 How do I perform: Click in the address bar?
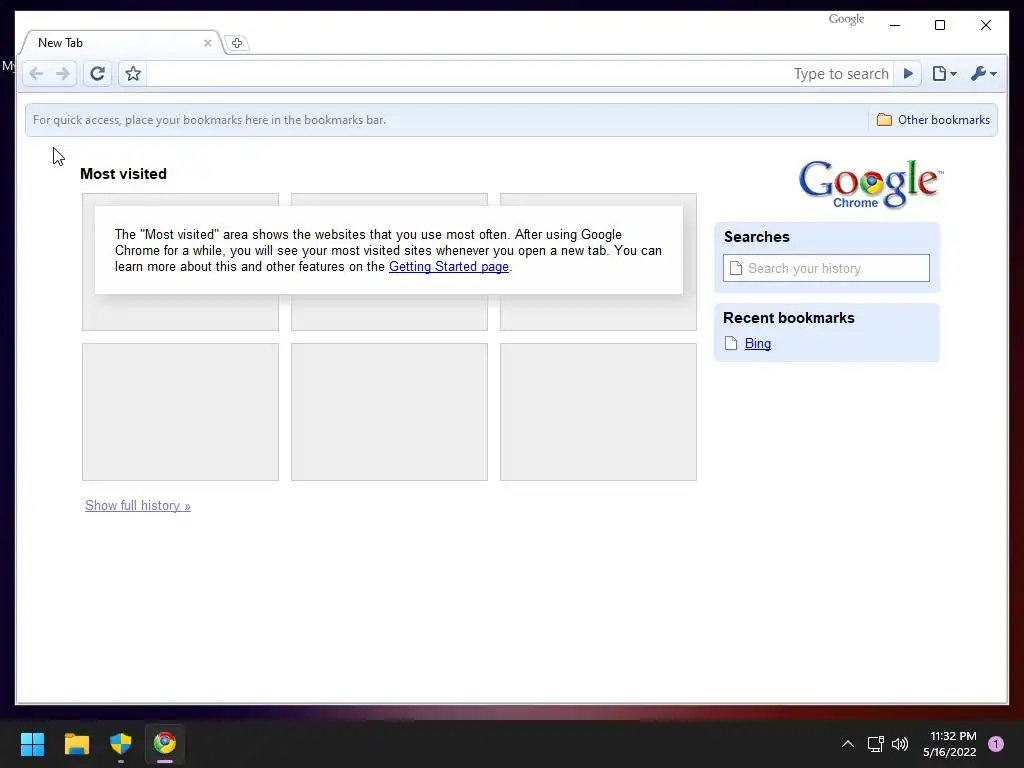tap(519, 74)
